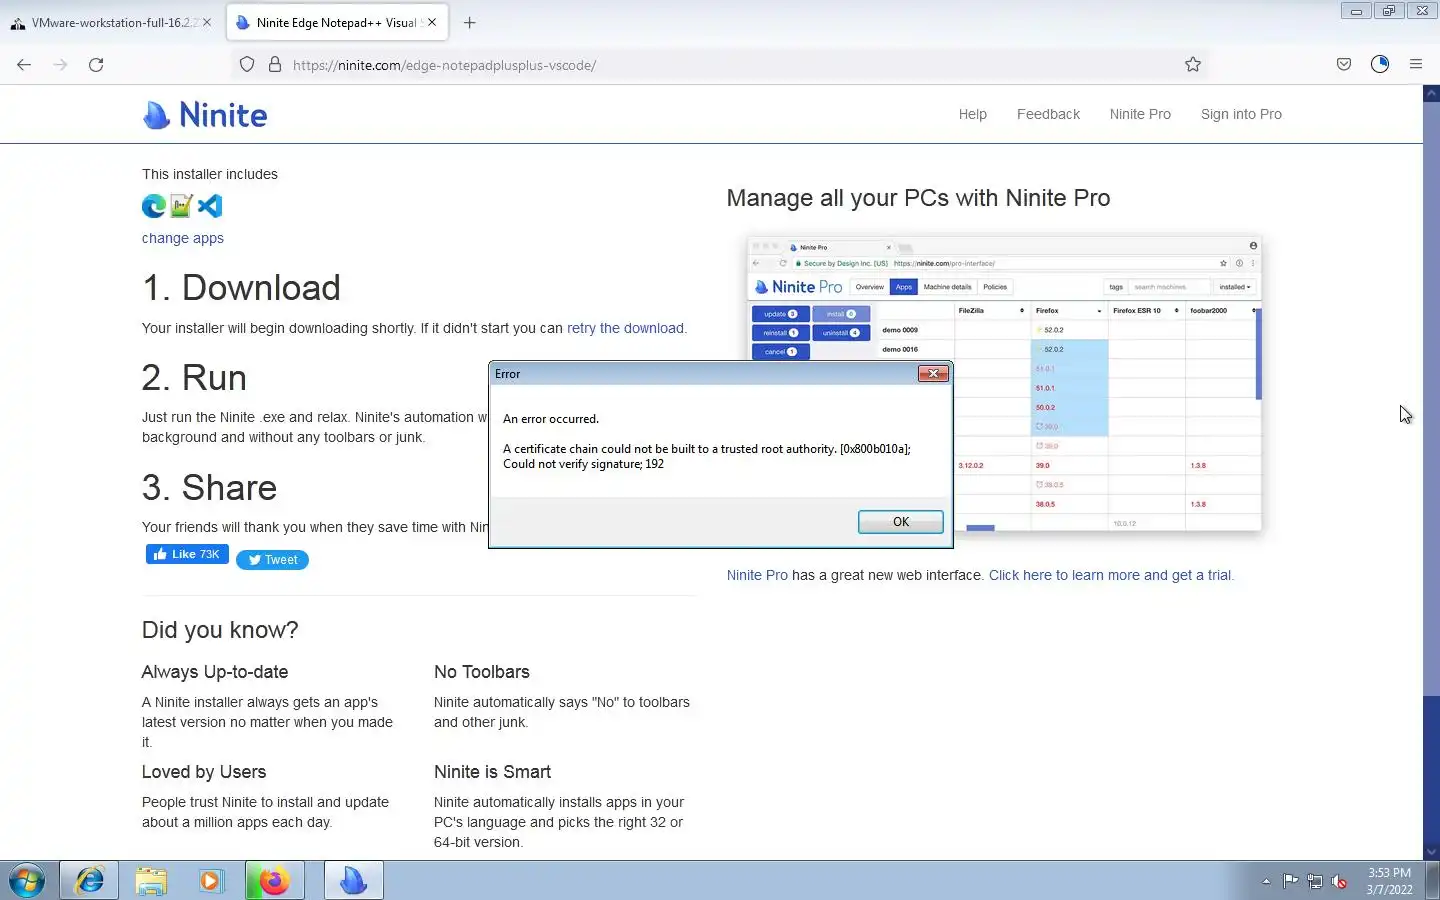
Task: Click the Ninite logo in the page header
Action: pyautogui.click(x=205, y=115)
